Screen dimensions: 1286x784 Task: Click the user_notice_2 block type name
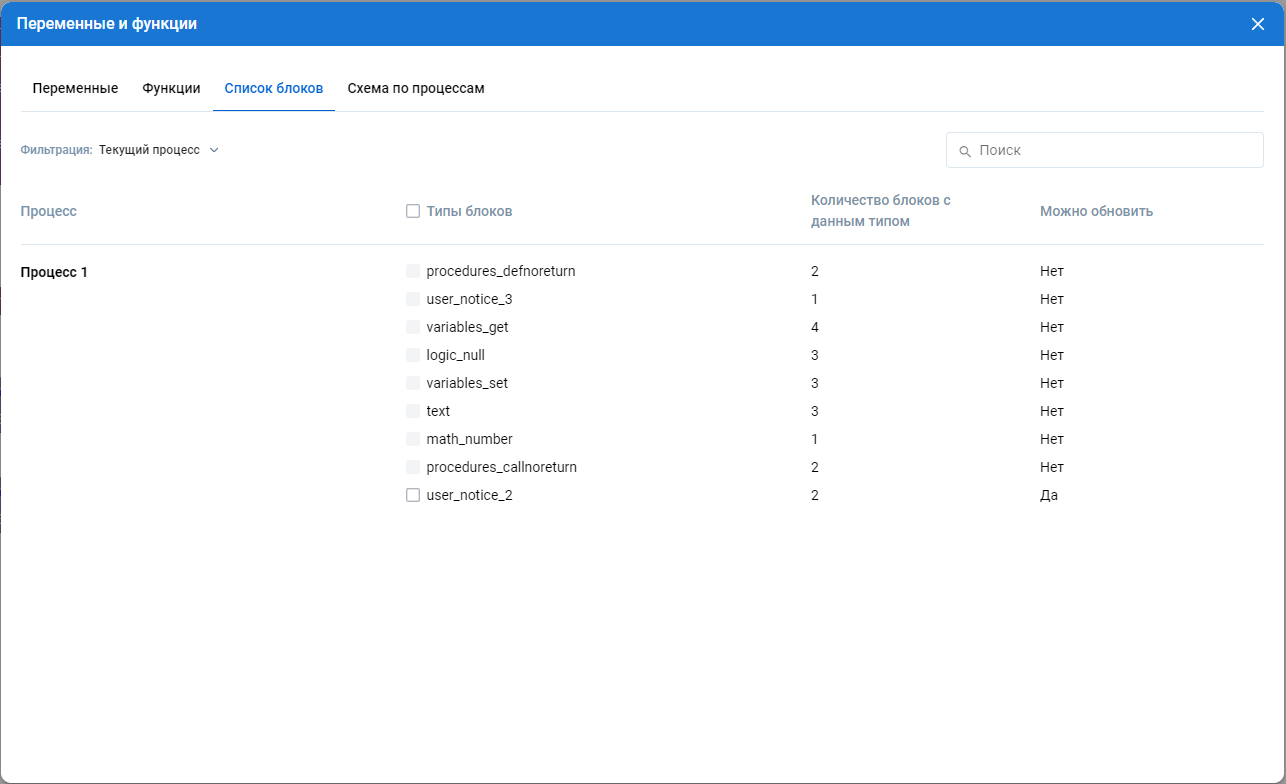point(469,495)
